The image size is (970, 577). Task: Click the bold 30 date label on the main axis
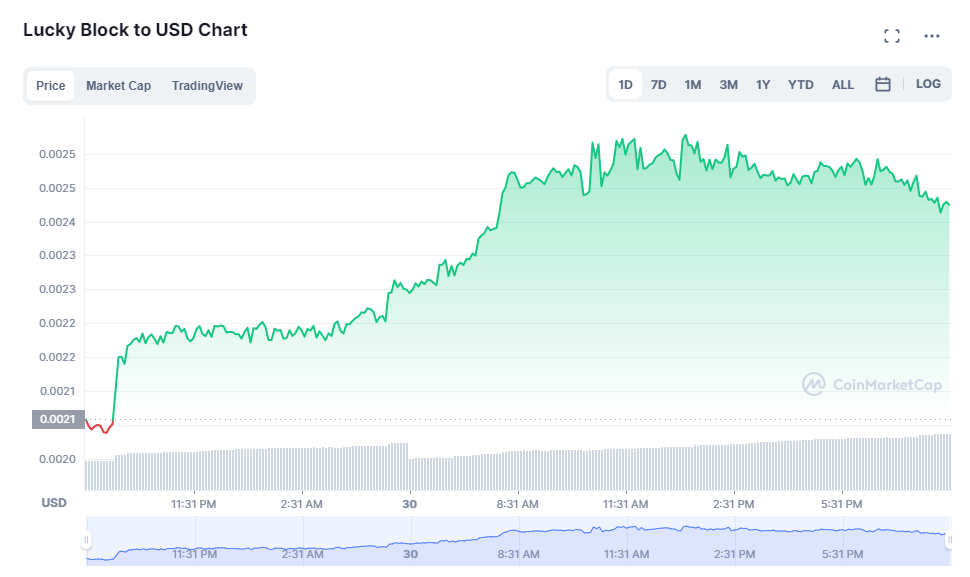click(410, 504)
